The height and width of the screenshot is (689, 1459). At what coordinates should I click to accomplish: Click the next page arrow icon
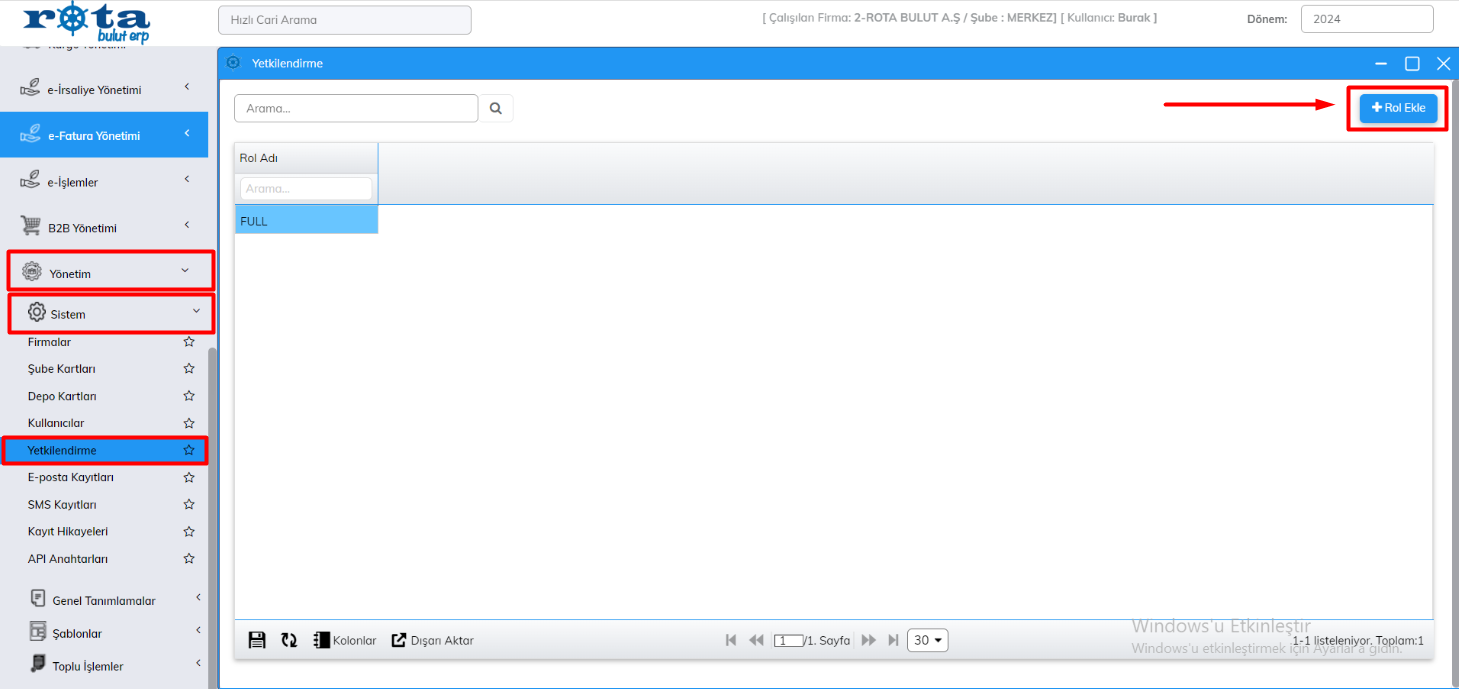pyautogui.click(x=868, y=640)
